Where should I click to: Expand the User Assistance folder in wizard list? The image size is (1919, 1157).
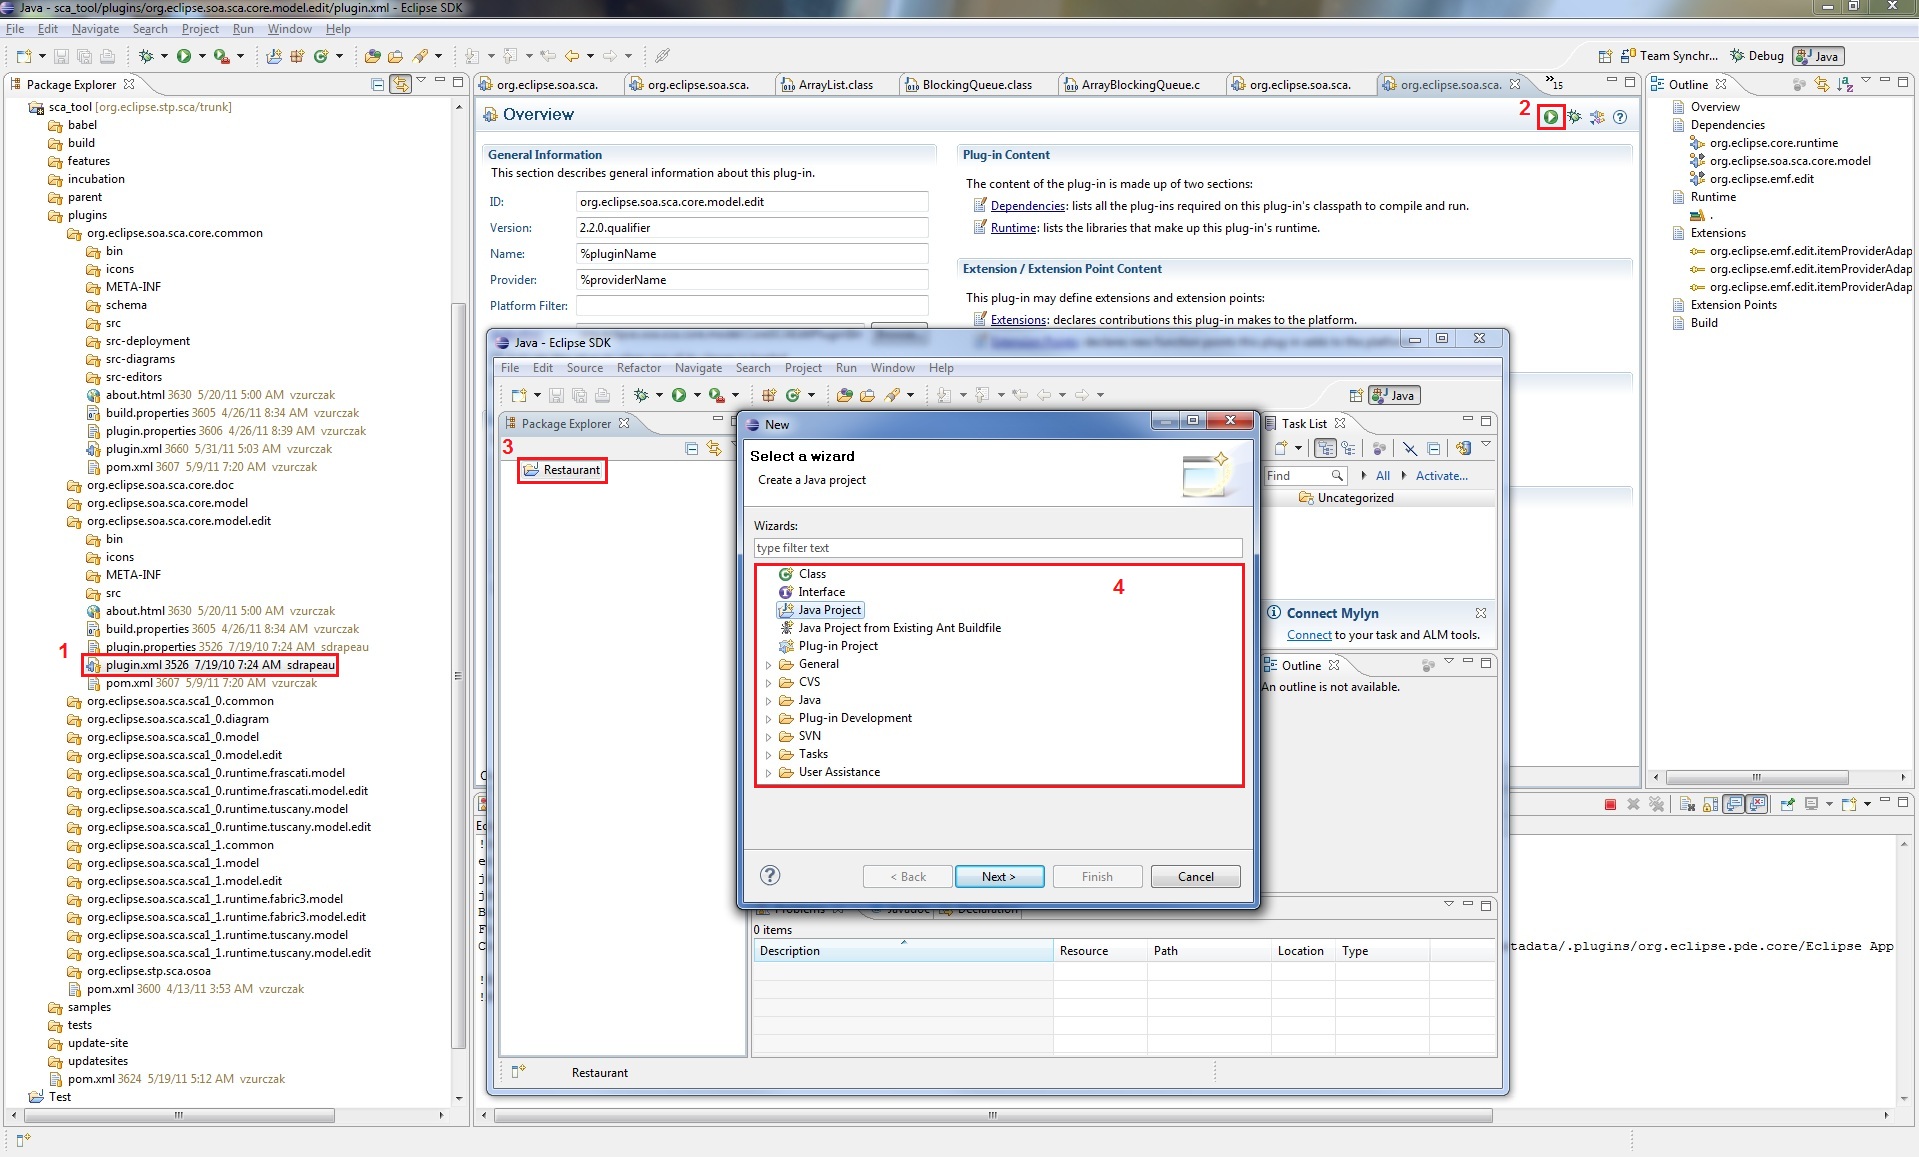tap(769, 773)
